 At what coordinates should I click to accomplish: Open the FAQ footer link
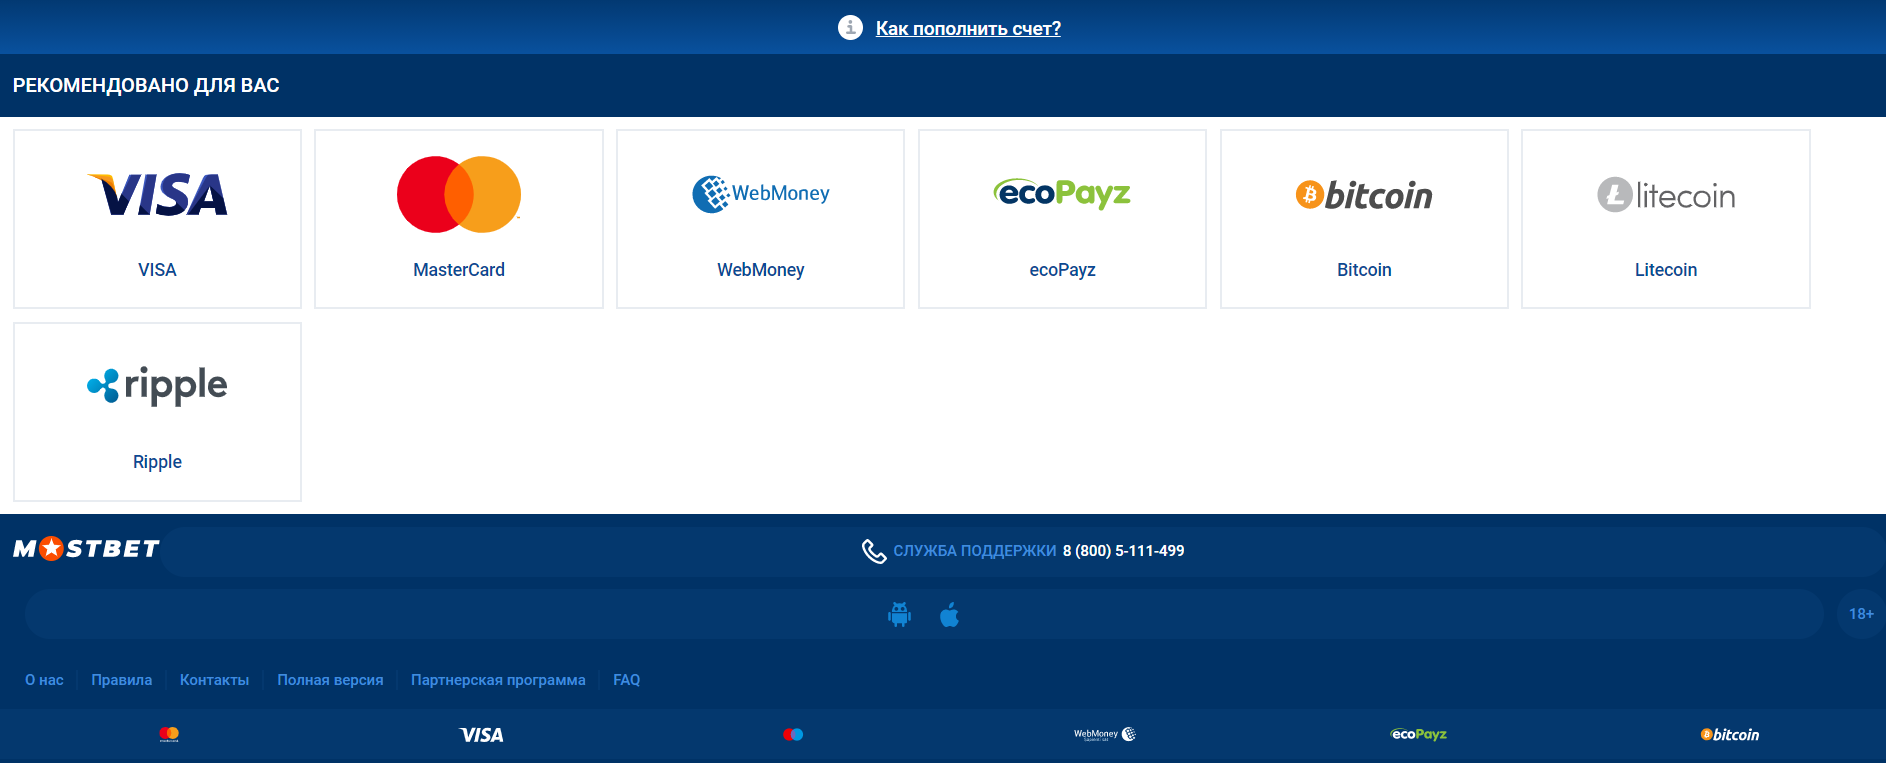pos(626,680)
